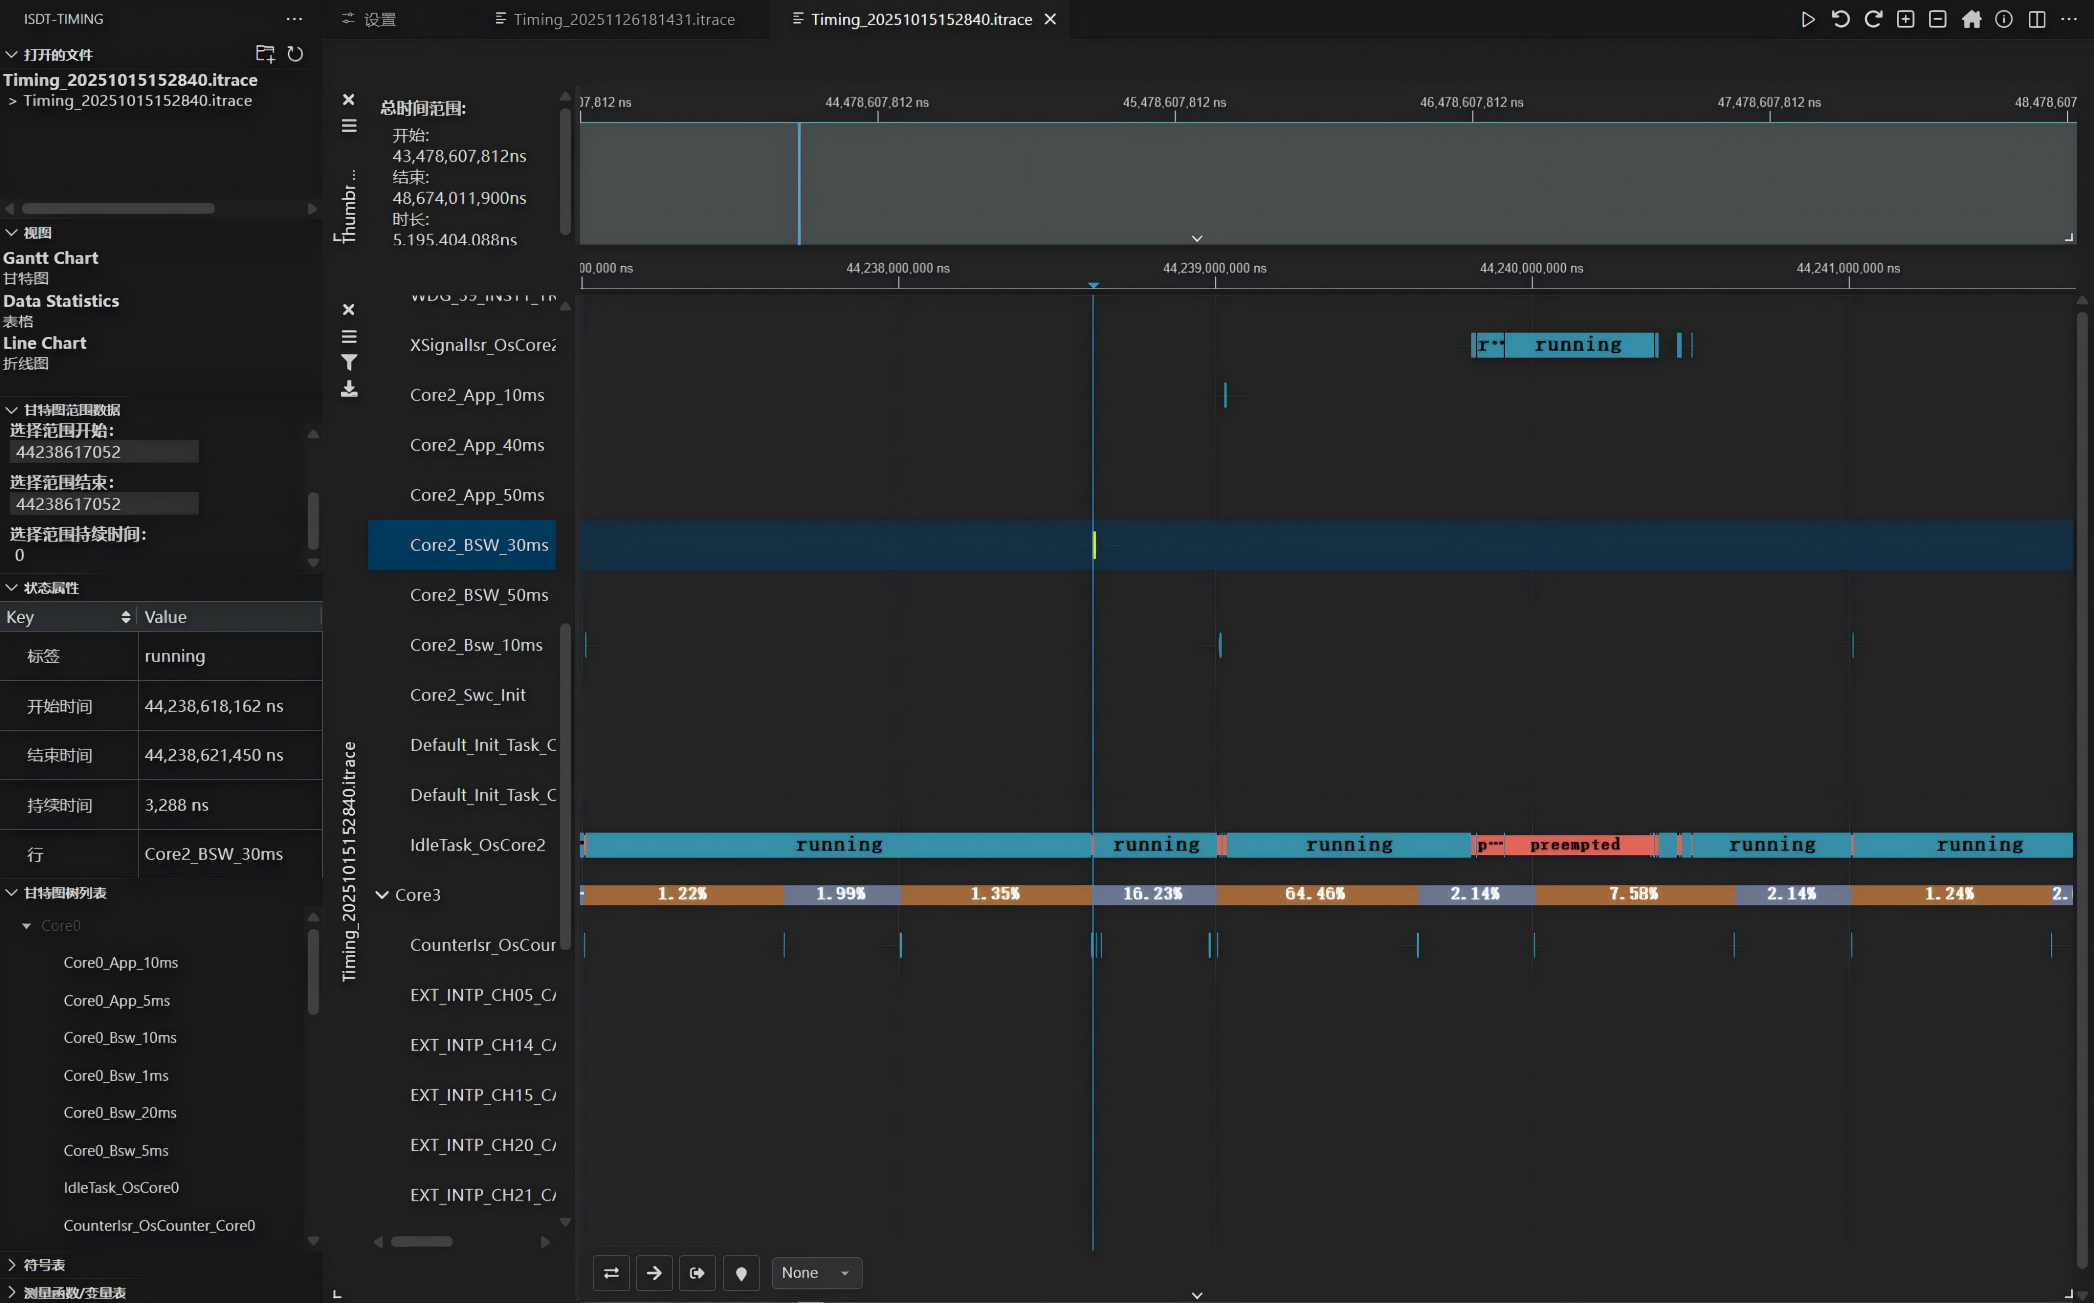Click the Gantt download export icon
2094x1303 pixels.
(349, 388)
